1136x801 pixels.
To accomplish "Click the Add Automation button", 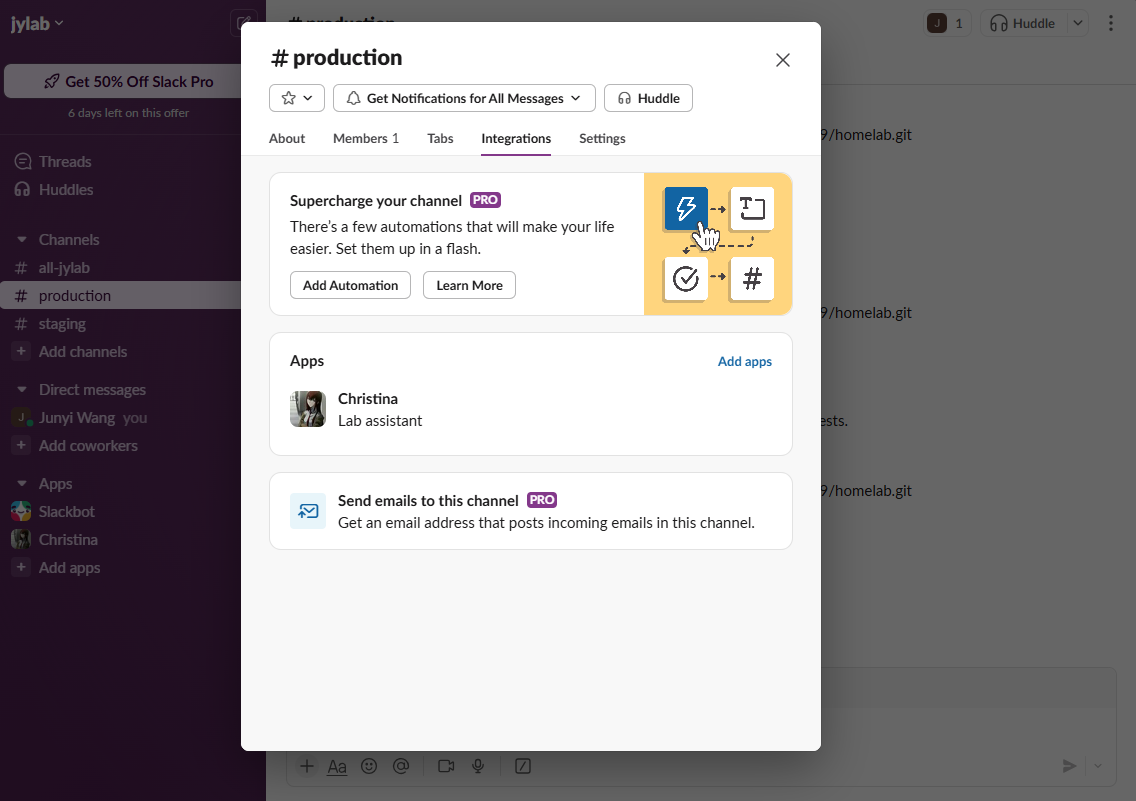I will coord(351,285).
